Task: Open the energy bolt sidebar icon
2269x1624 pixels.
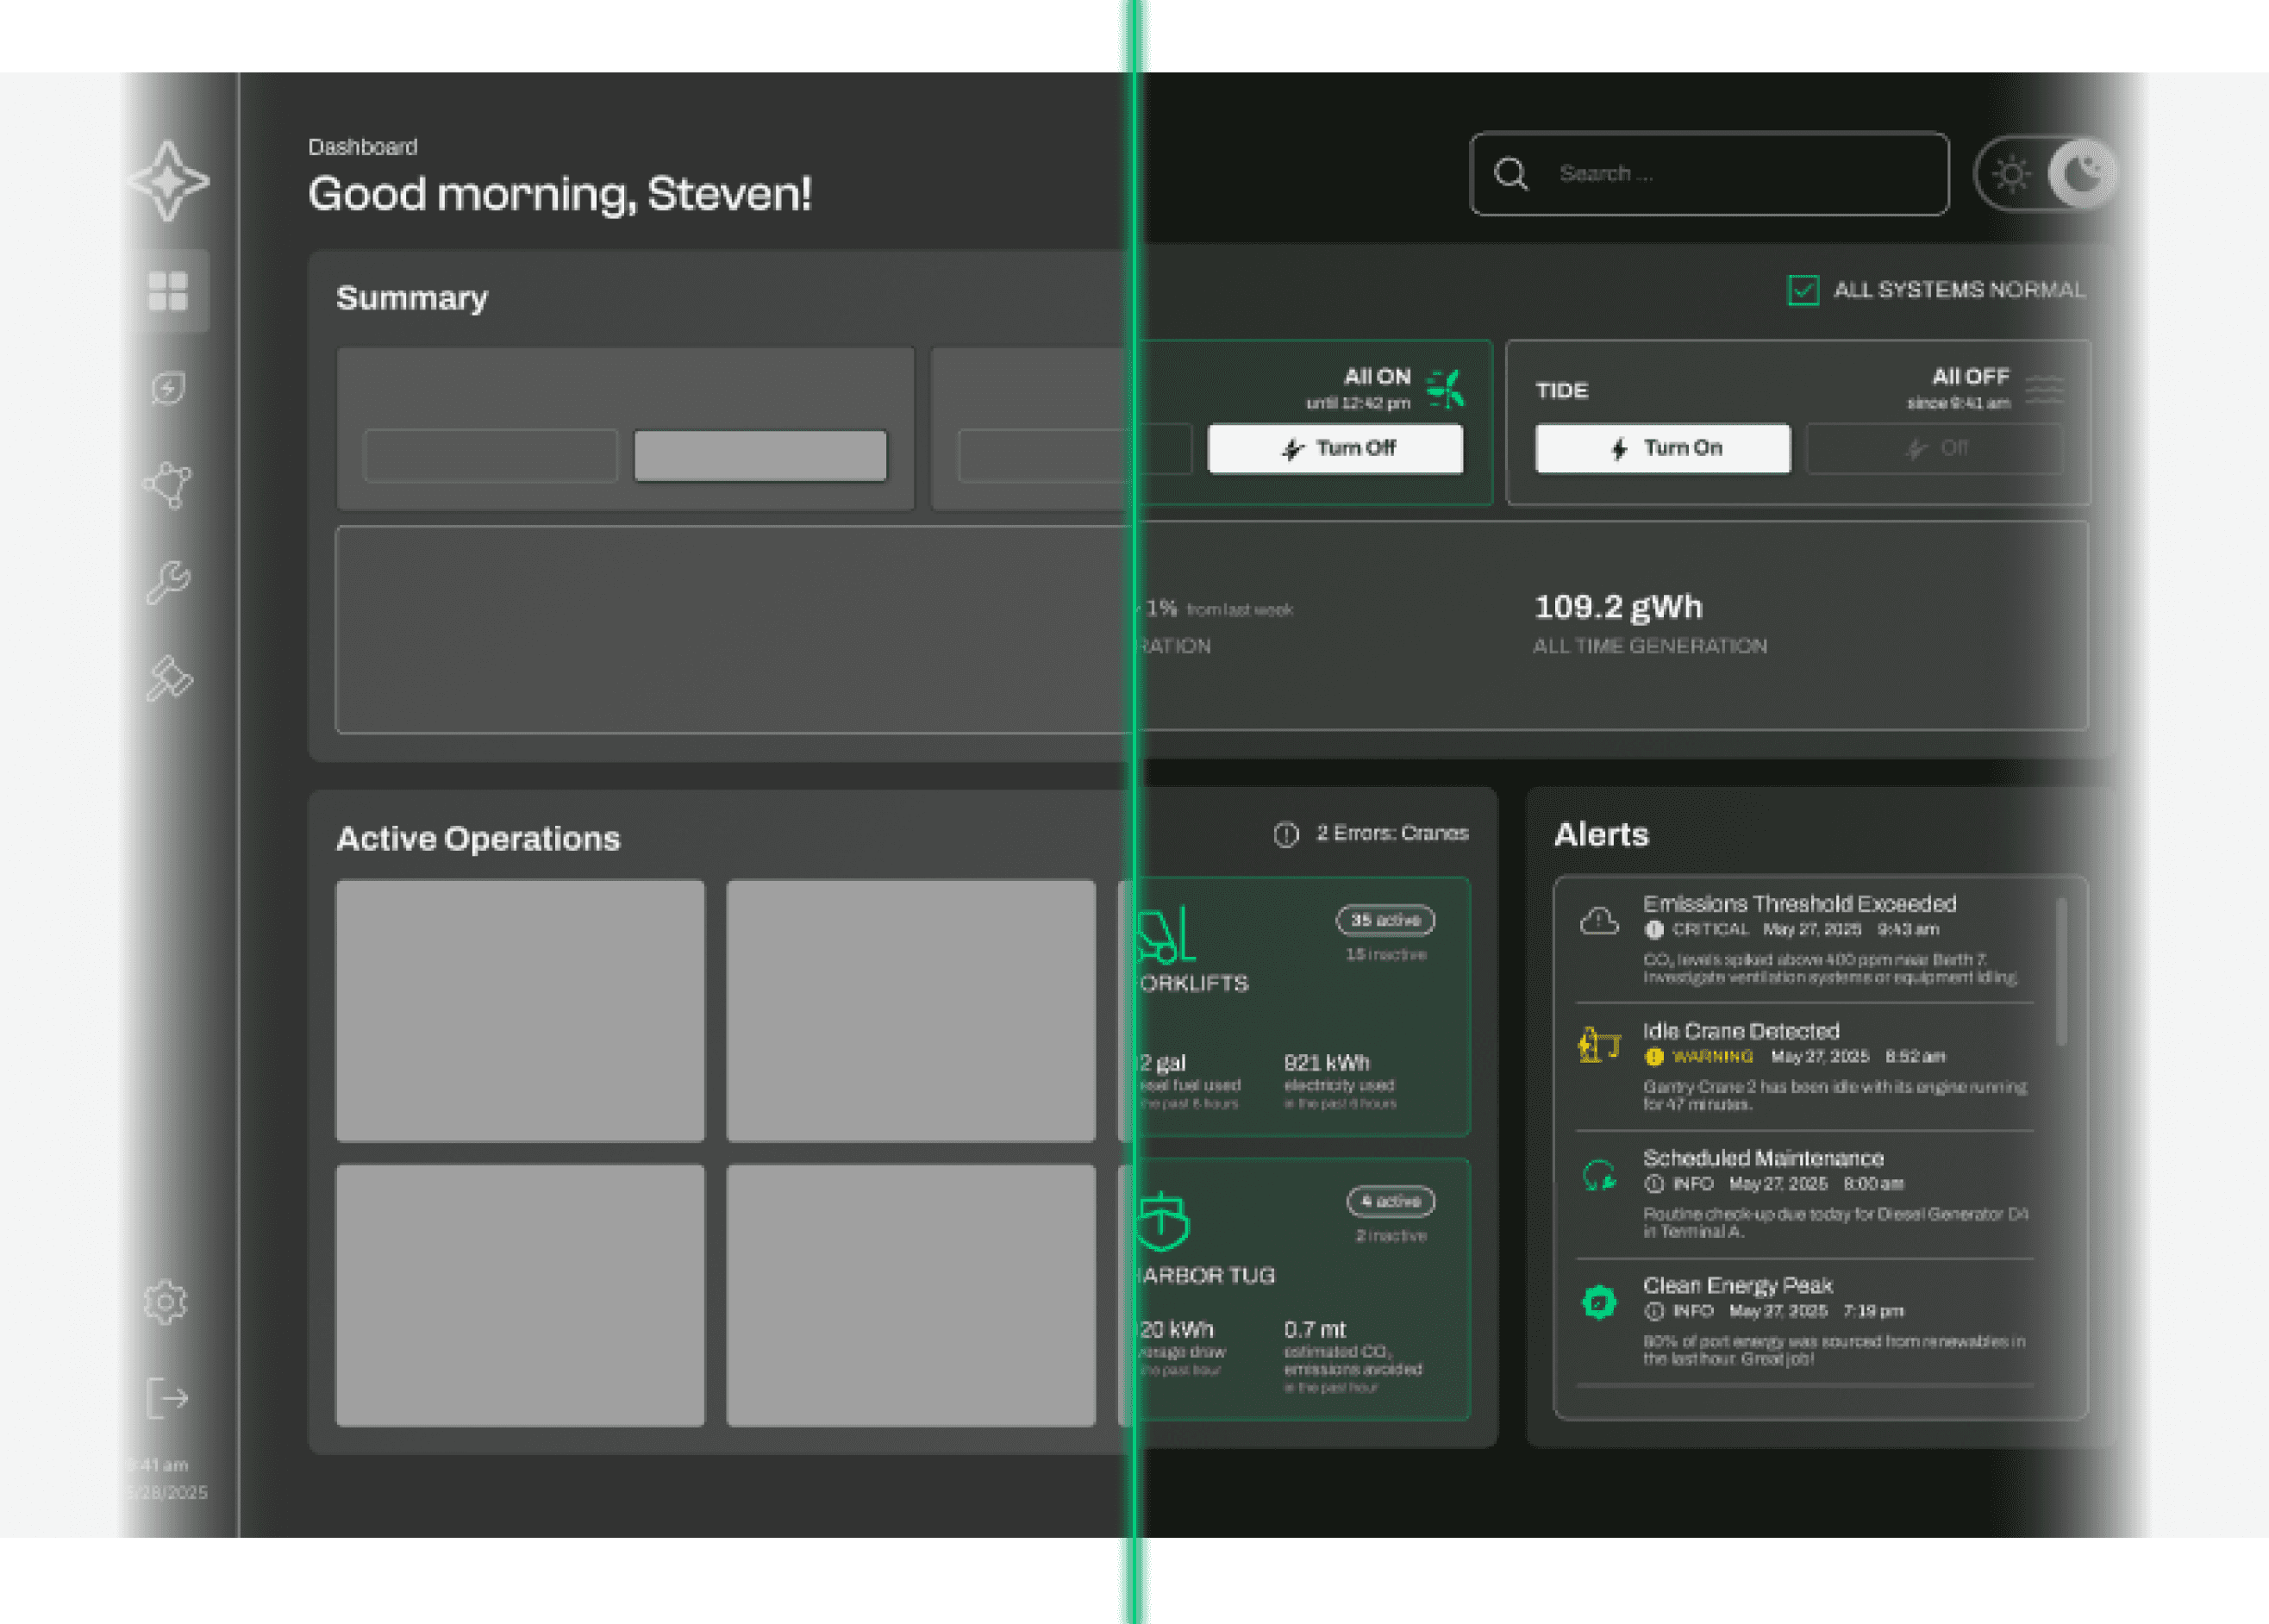Action: point(168,388)
